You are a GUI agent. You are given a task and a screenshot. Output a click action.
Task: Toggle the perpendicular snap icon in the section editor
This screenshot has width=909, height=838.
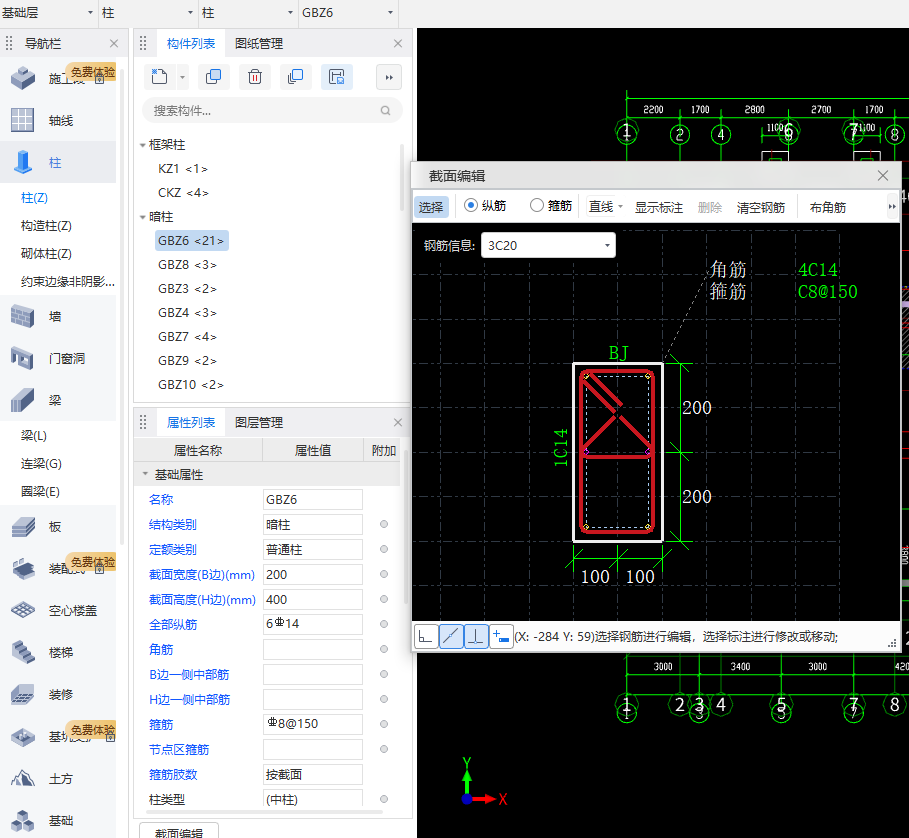pos(476,636)
